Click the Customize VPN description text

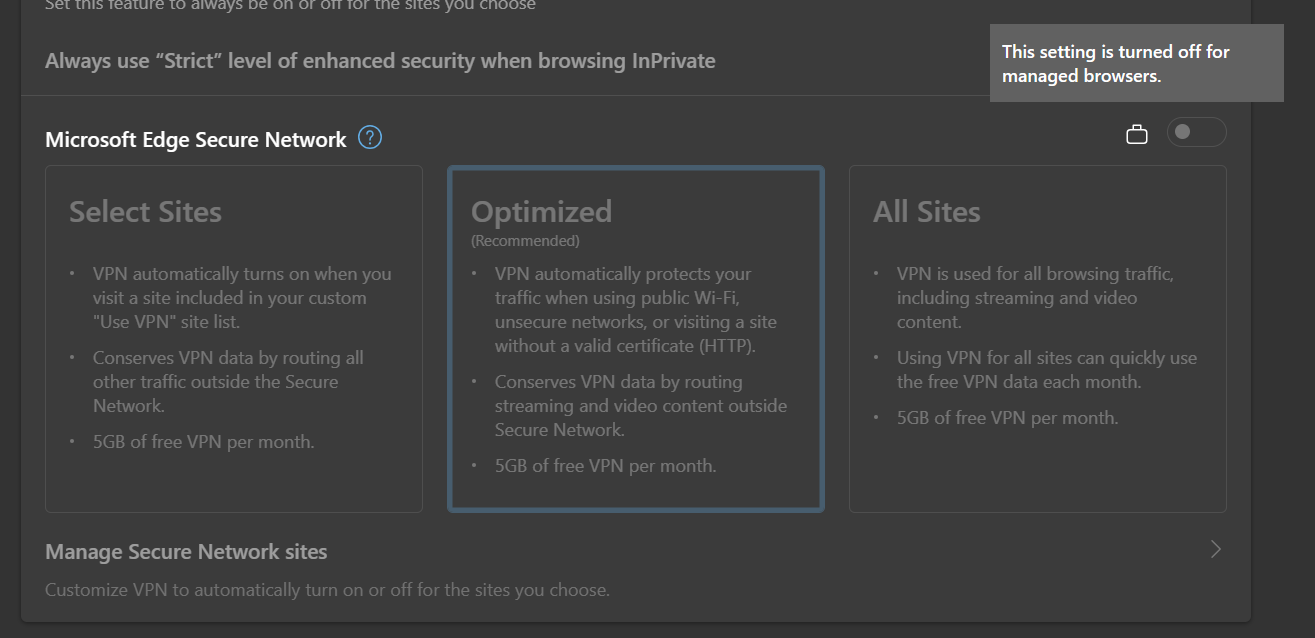point(327,589)
